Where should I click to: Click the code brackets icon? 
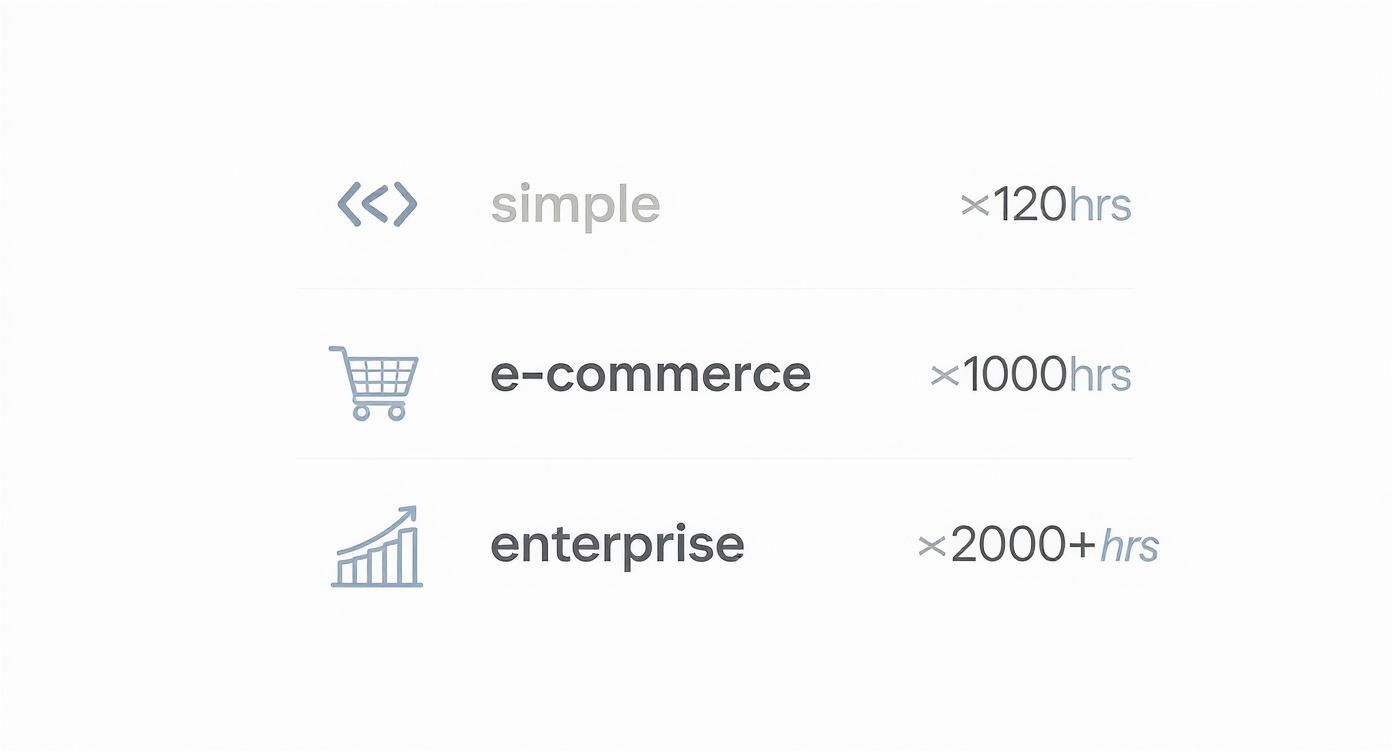(x=377, y=205)
